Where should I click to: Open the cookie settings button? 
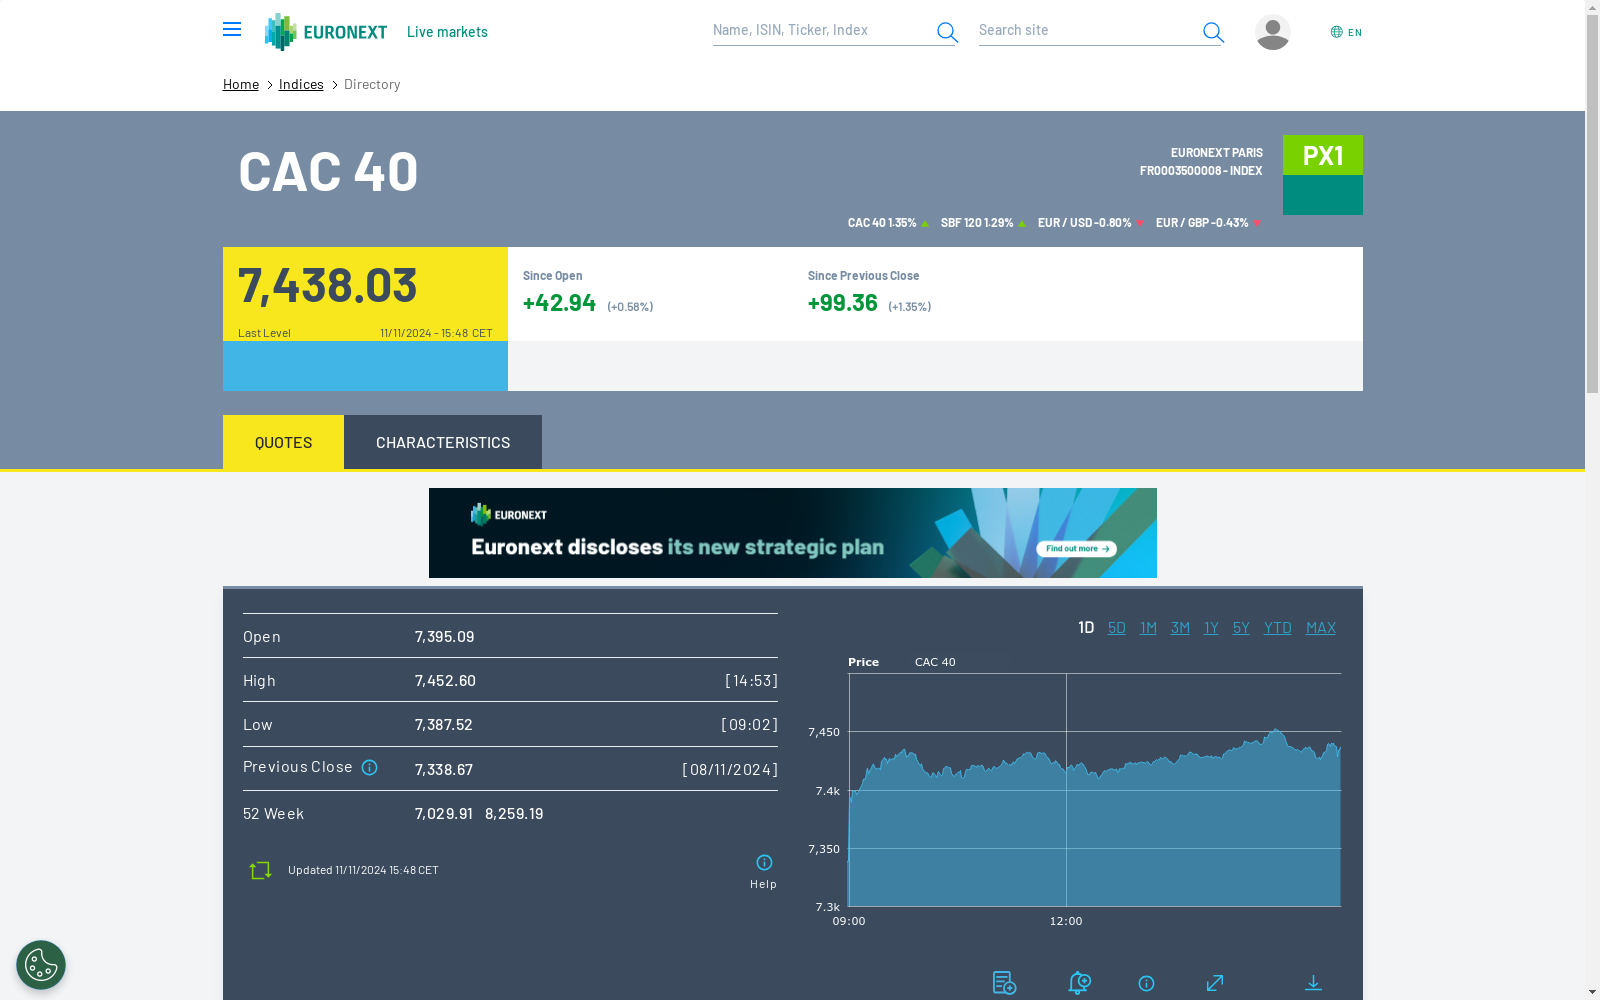pyautogui.click(x=41, y=965)
